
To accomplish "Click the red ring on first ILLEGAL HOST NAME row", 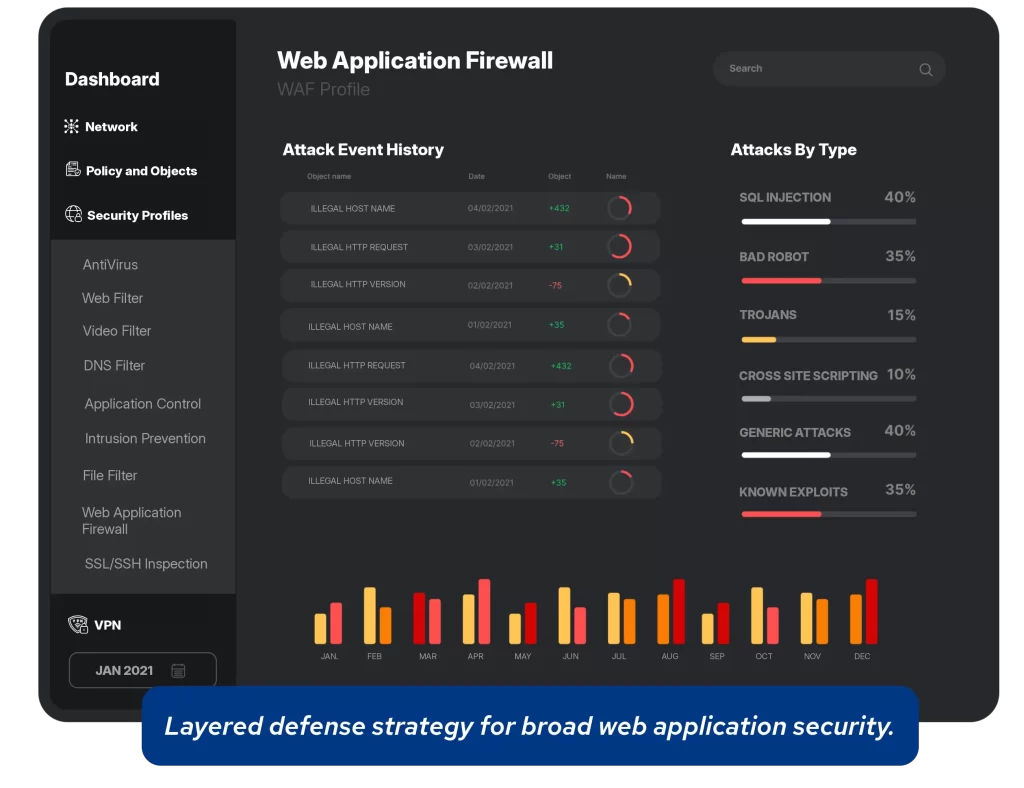I will point(619,208).
